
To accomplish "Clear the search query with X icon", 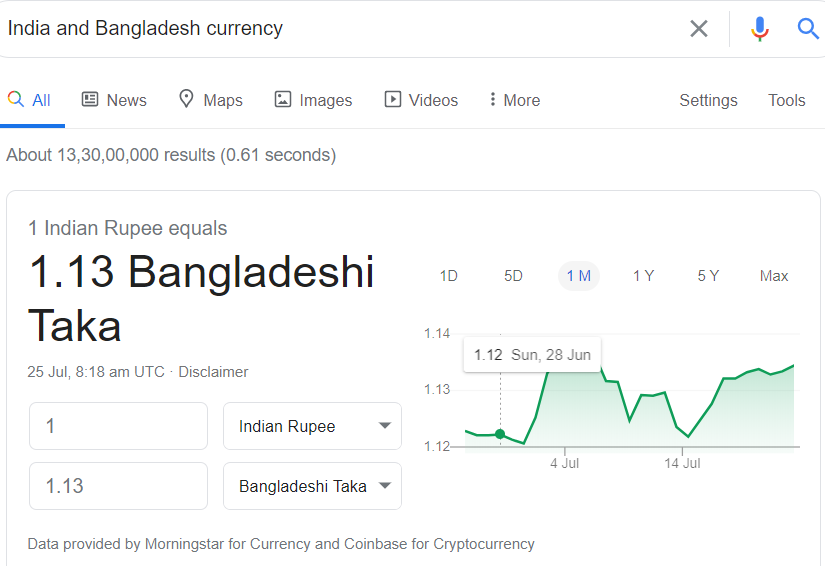I will point(699,28).
